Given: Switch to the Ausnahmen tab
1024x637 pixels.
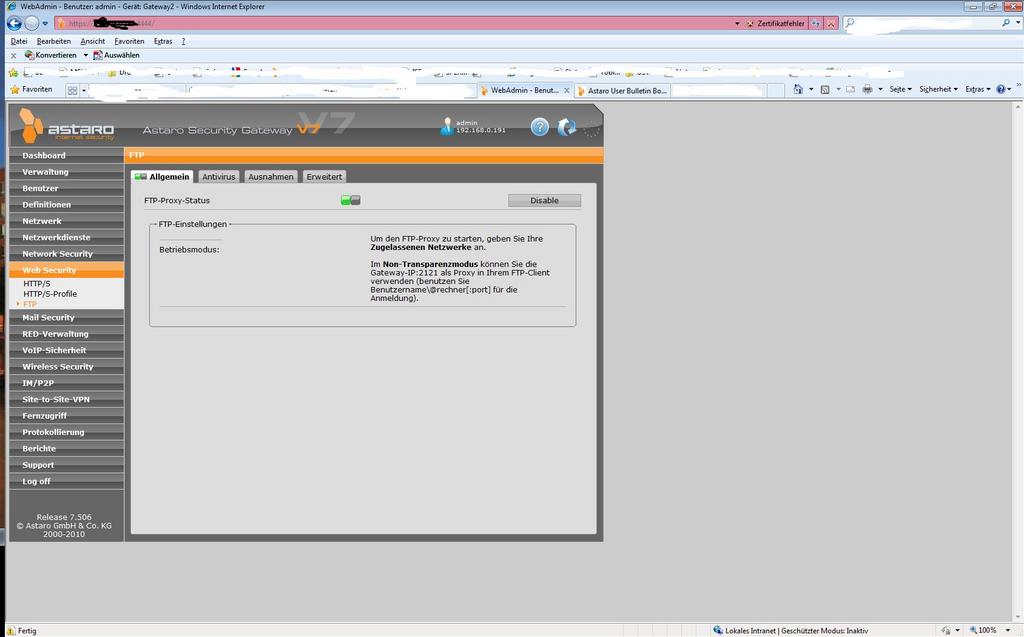Looking at the screenshot, I should [271, 176].
